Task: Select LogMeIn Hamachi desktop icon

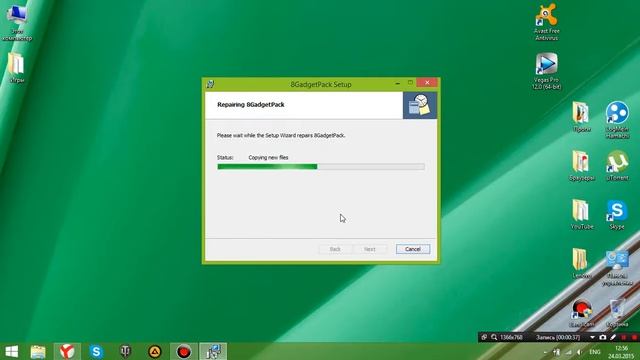Action: pos(617,120)
